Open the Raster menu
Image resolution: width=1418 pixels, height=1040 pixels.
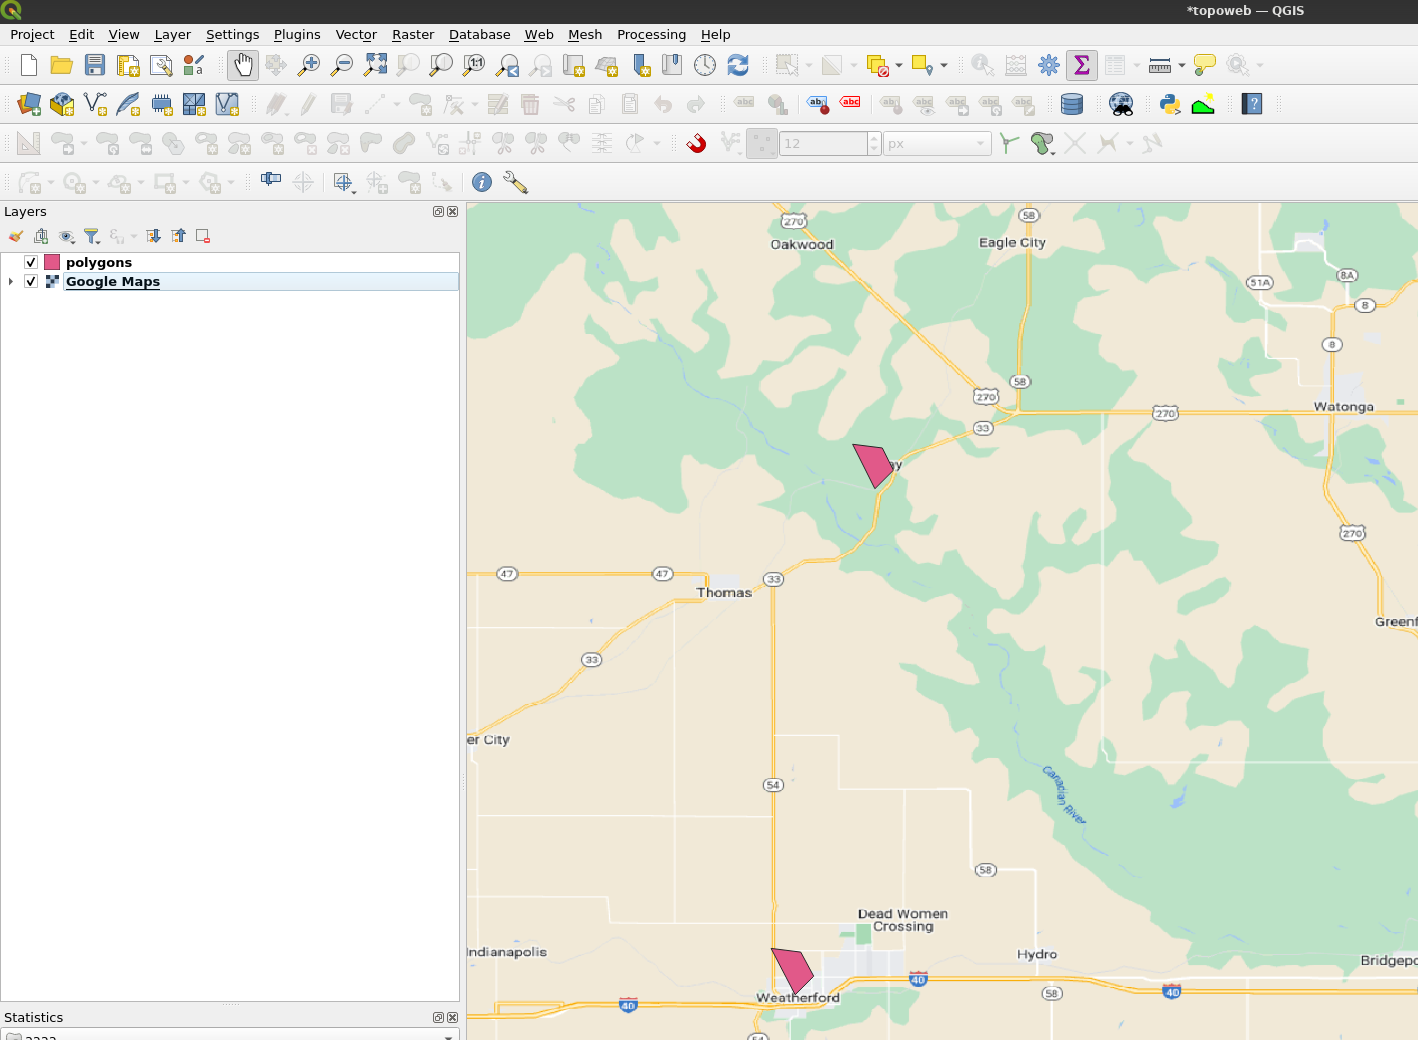click(413, 34)
